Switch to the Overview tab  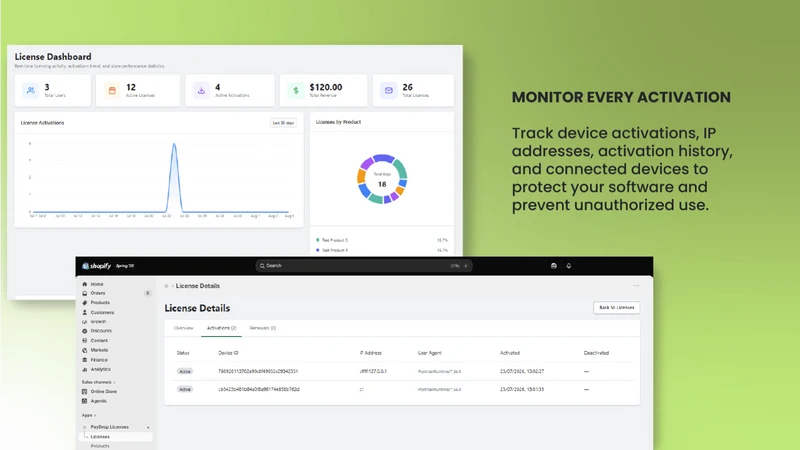183,328
